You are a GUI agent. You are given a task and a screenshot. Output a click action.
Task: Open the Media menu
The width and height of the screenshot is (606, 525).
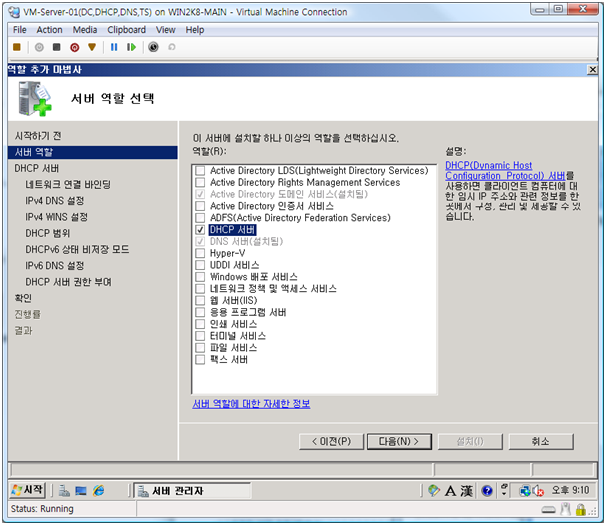[85, 30]
